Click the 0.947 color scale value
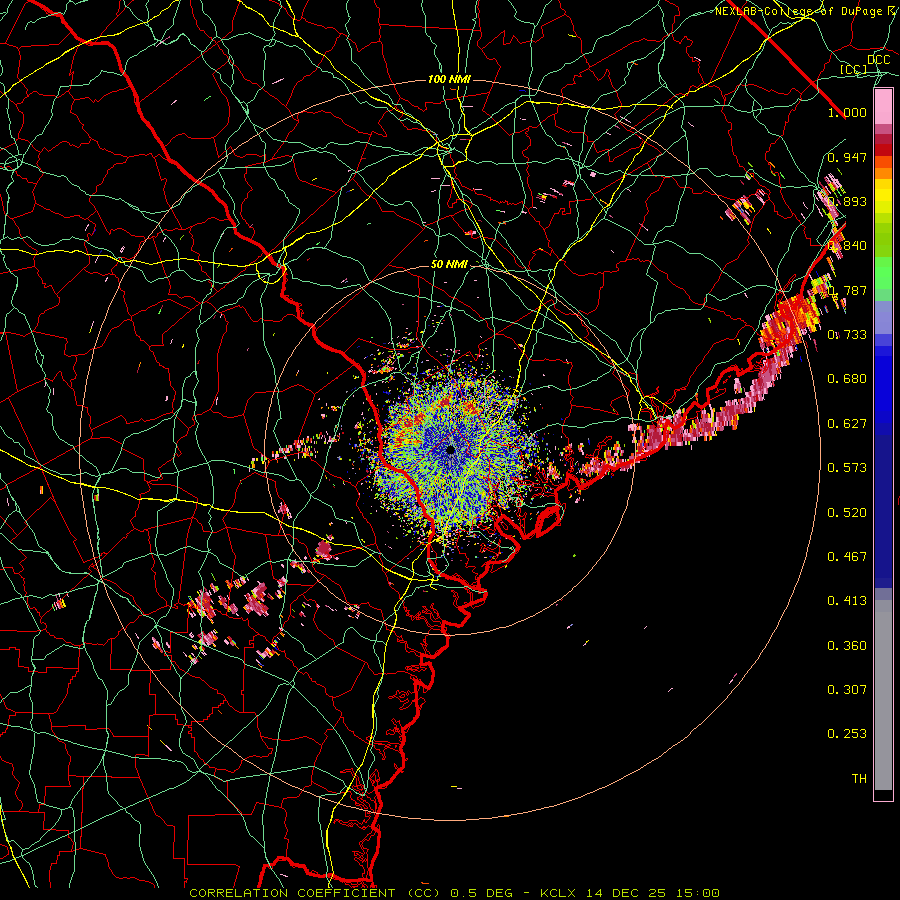Screen dimensions: 900x900 coord(847,157)
